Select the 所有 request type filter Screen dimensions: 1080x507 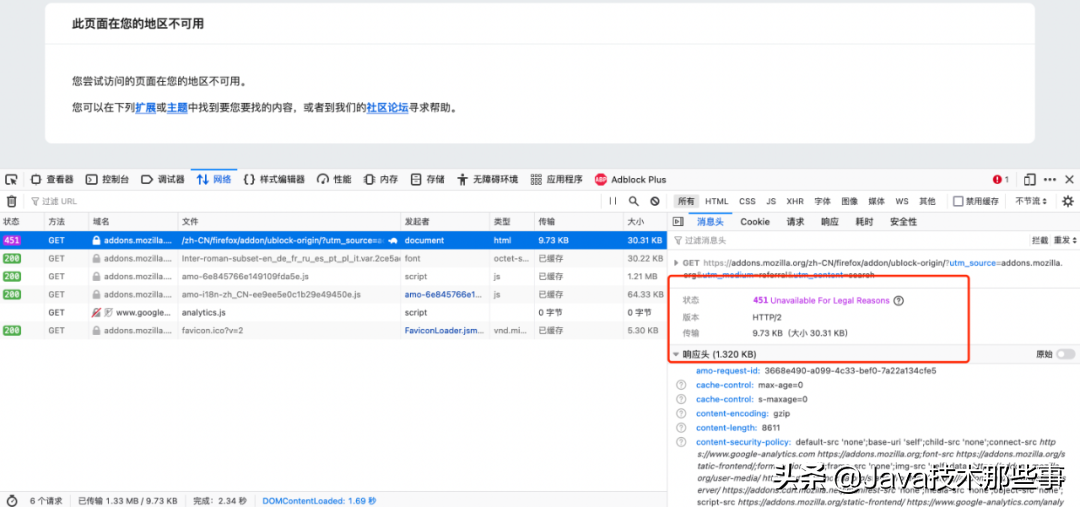686,201
